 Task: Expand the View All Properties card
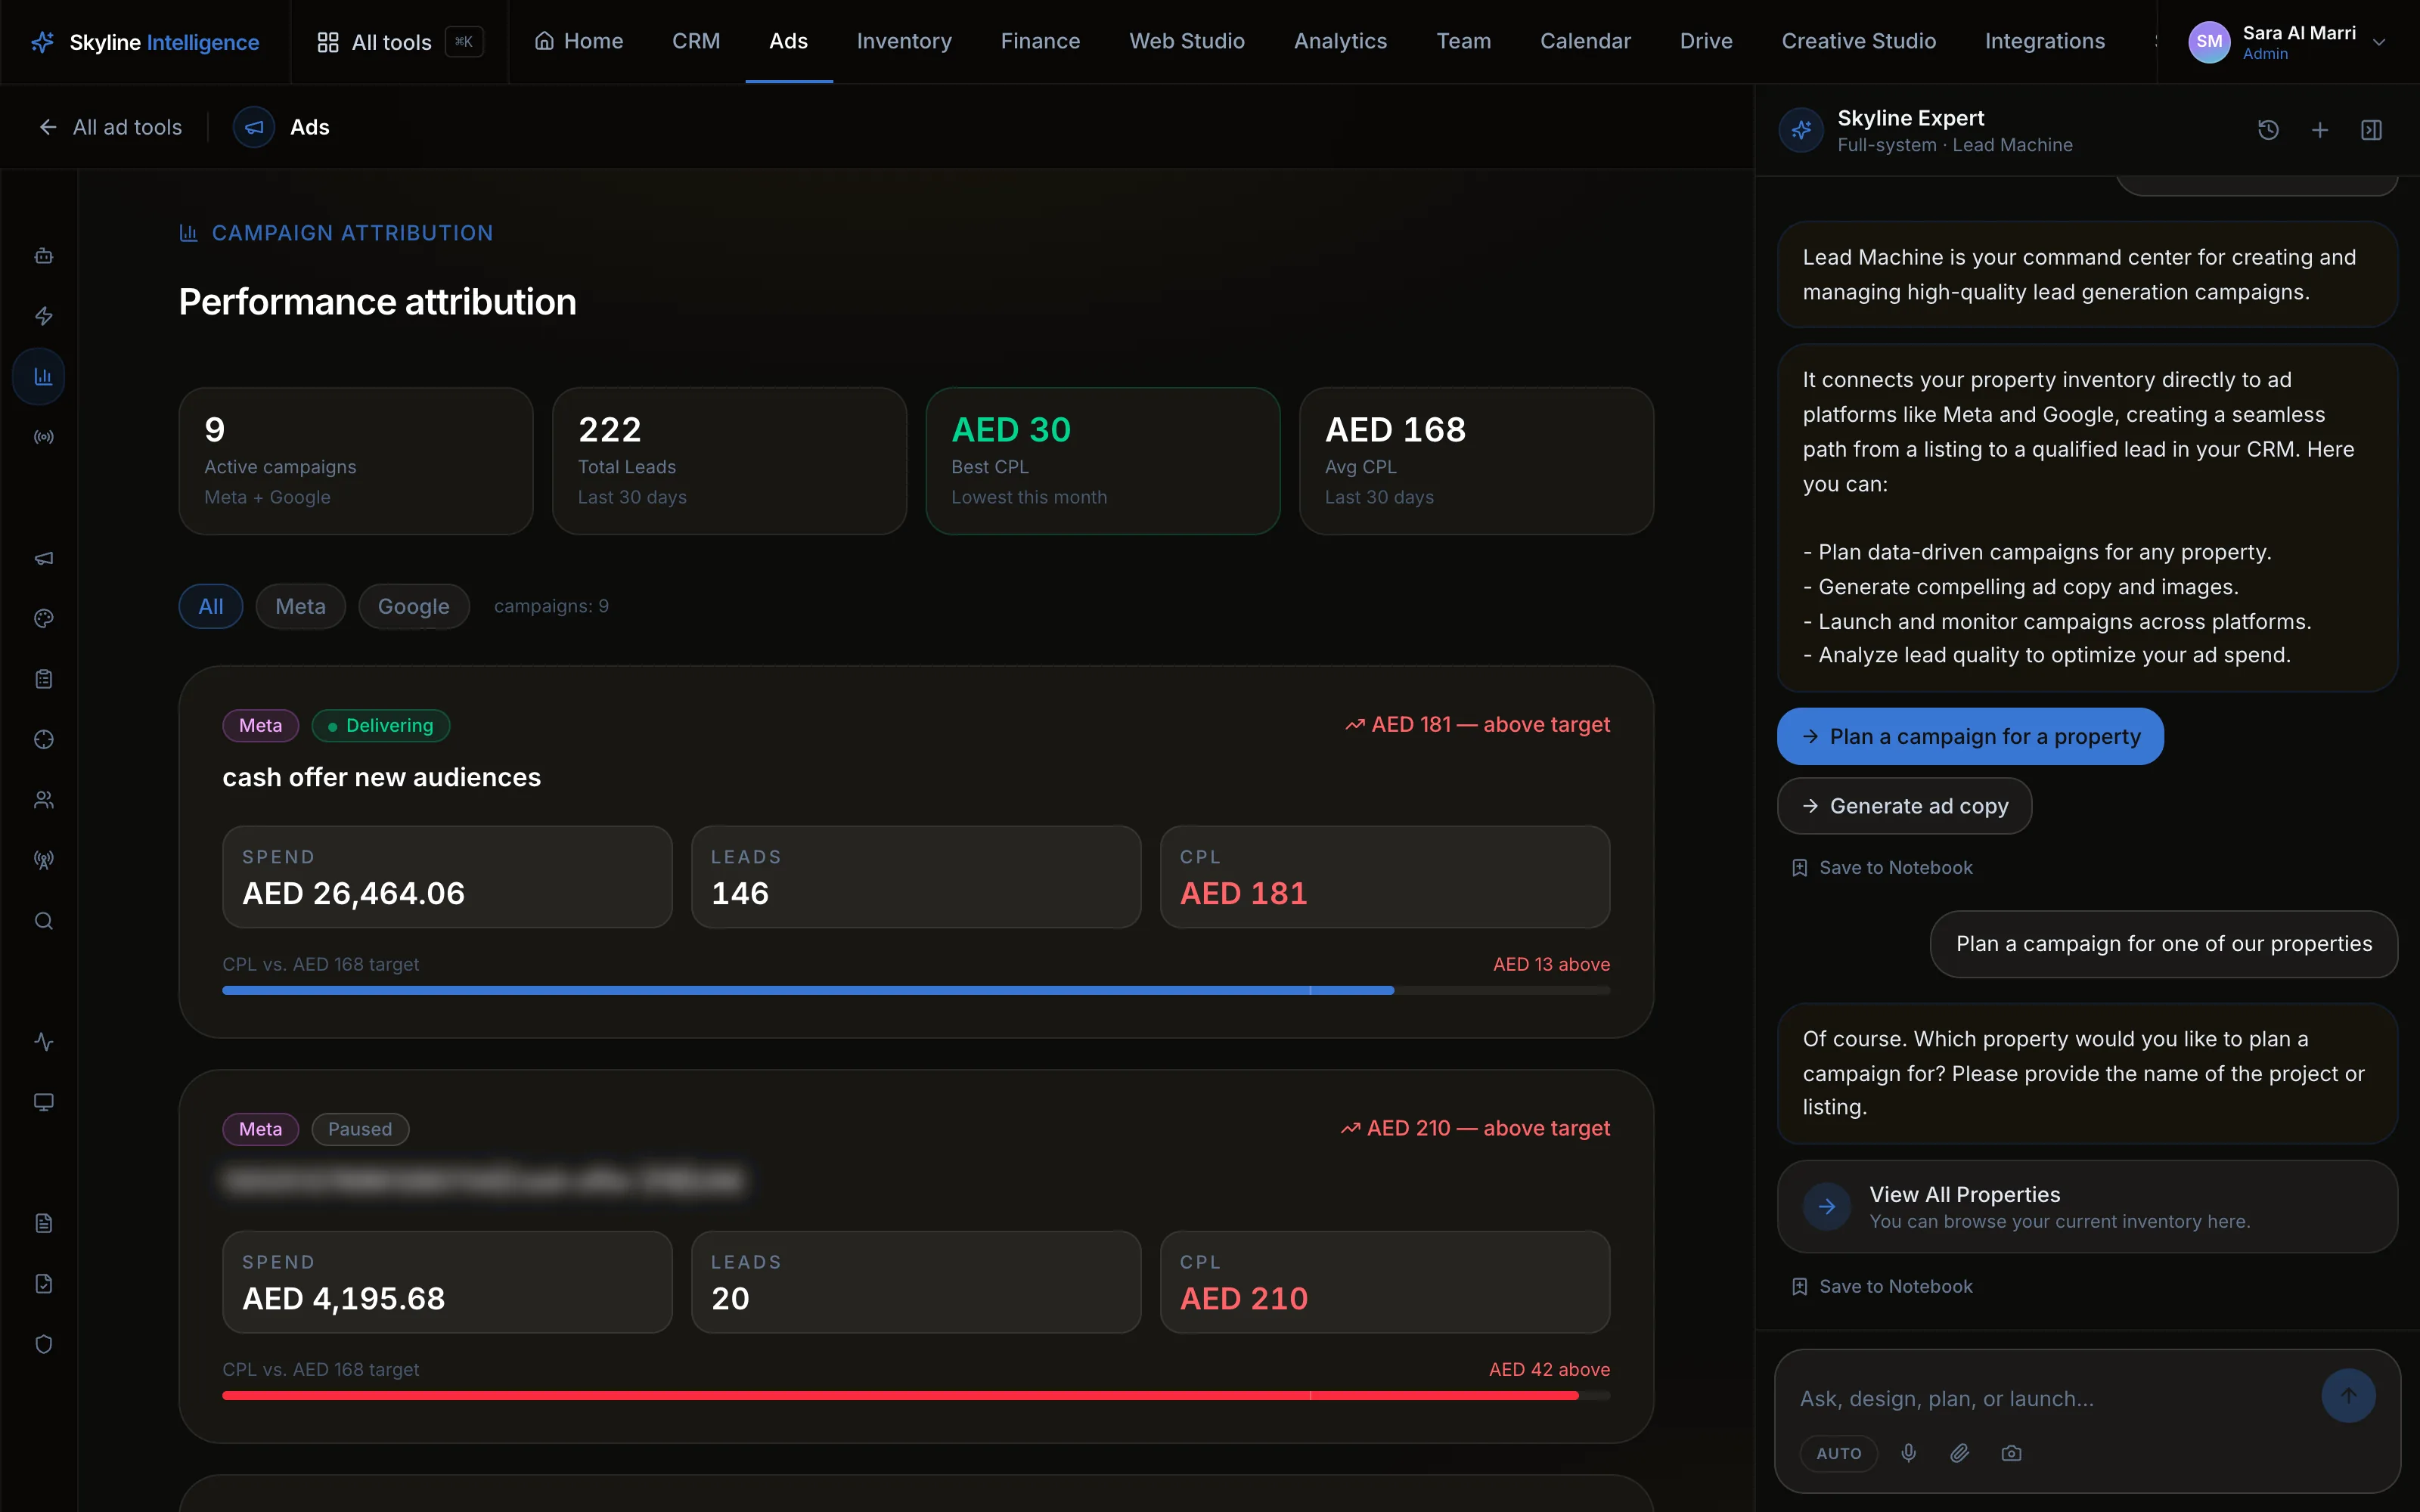pos(2087,1206)
